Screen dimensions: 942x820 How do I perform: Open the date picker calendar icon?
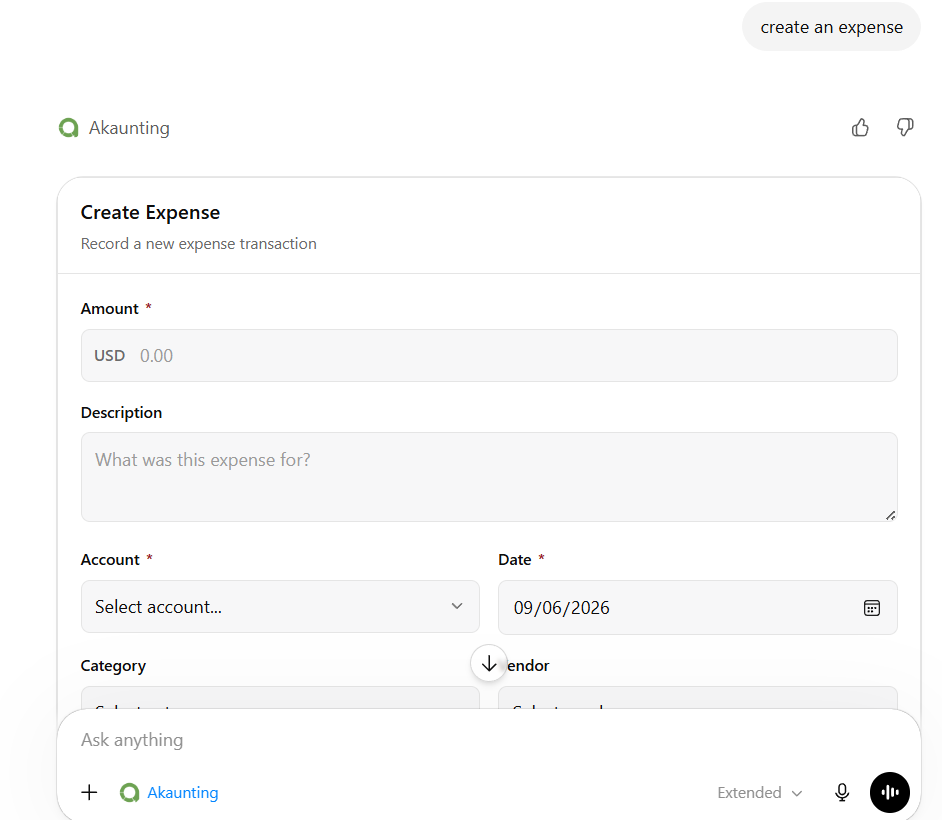[872, 608]
